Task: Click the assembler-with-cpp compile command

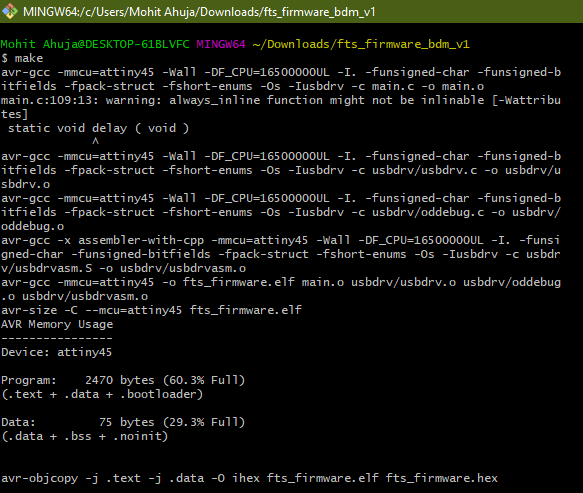Action: pos(281,254)
